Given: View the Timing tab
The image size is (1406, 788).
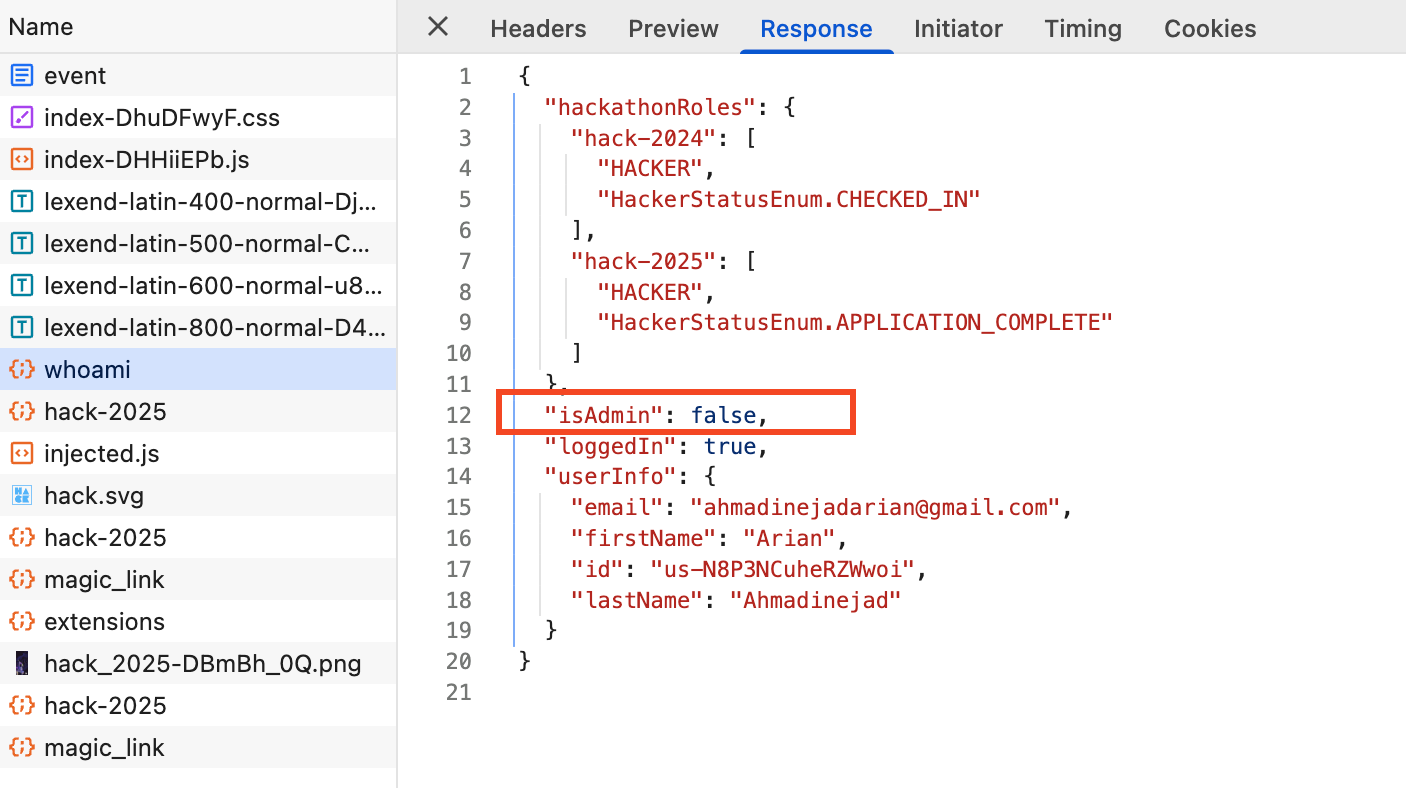Looking at the screenshot, I should [x=1083, y=28].
